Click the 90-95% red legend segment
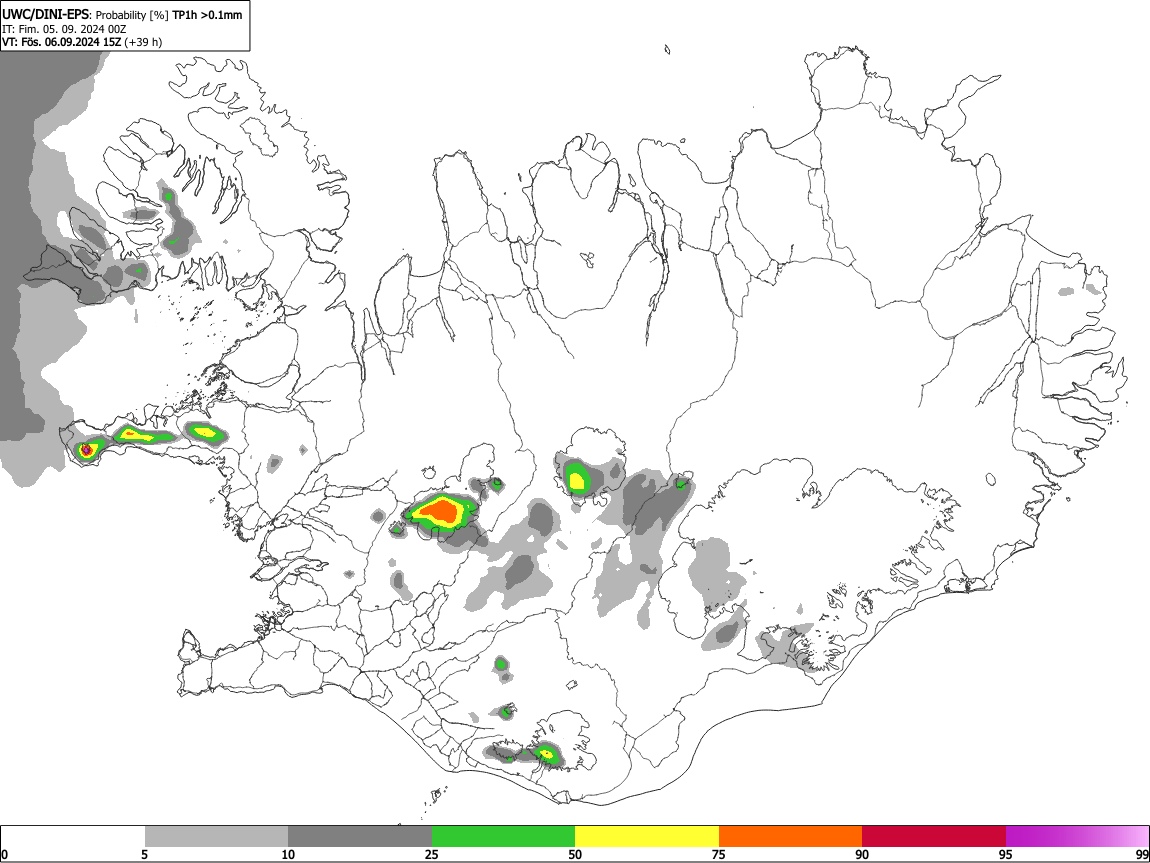The image size is (1150, 863). click(x=934, y=836)
